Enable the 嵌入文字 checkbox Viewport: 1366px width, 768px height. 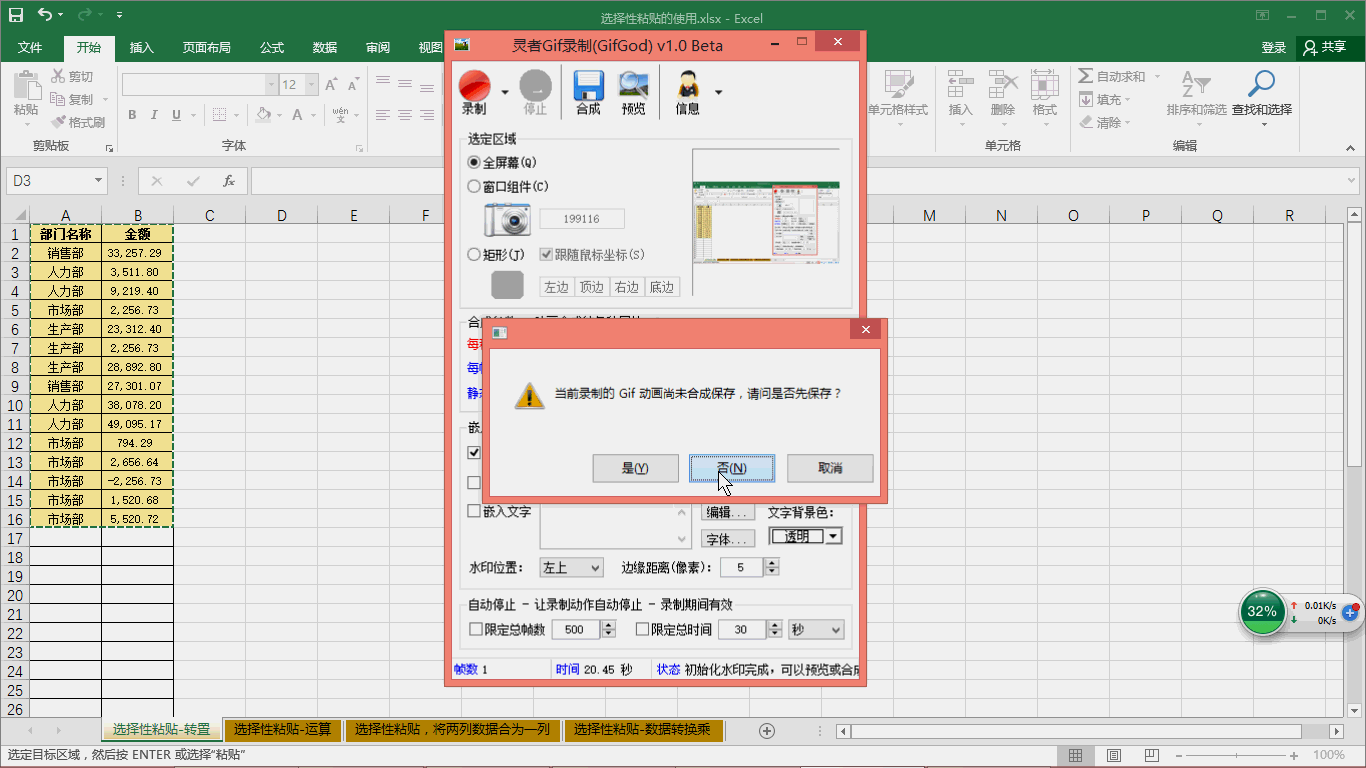click(x=475, y=511)
